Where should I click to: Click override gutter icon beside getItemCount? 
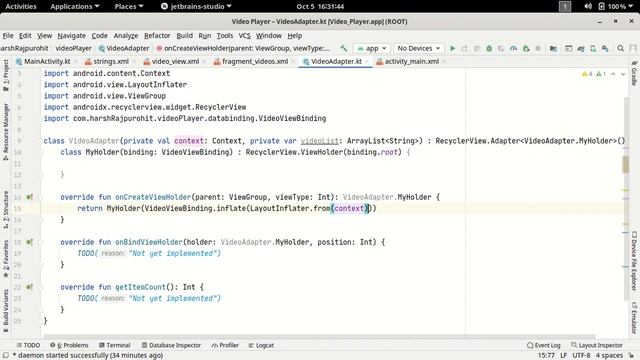click(29, 287)
